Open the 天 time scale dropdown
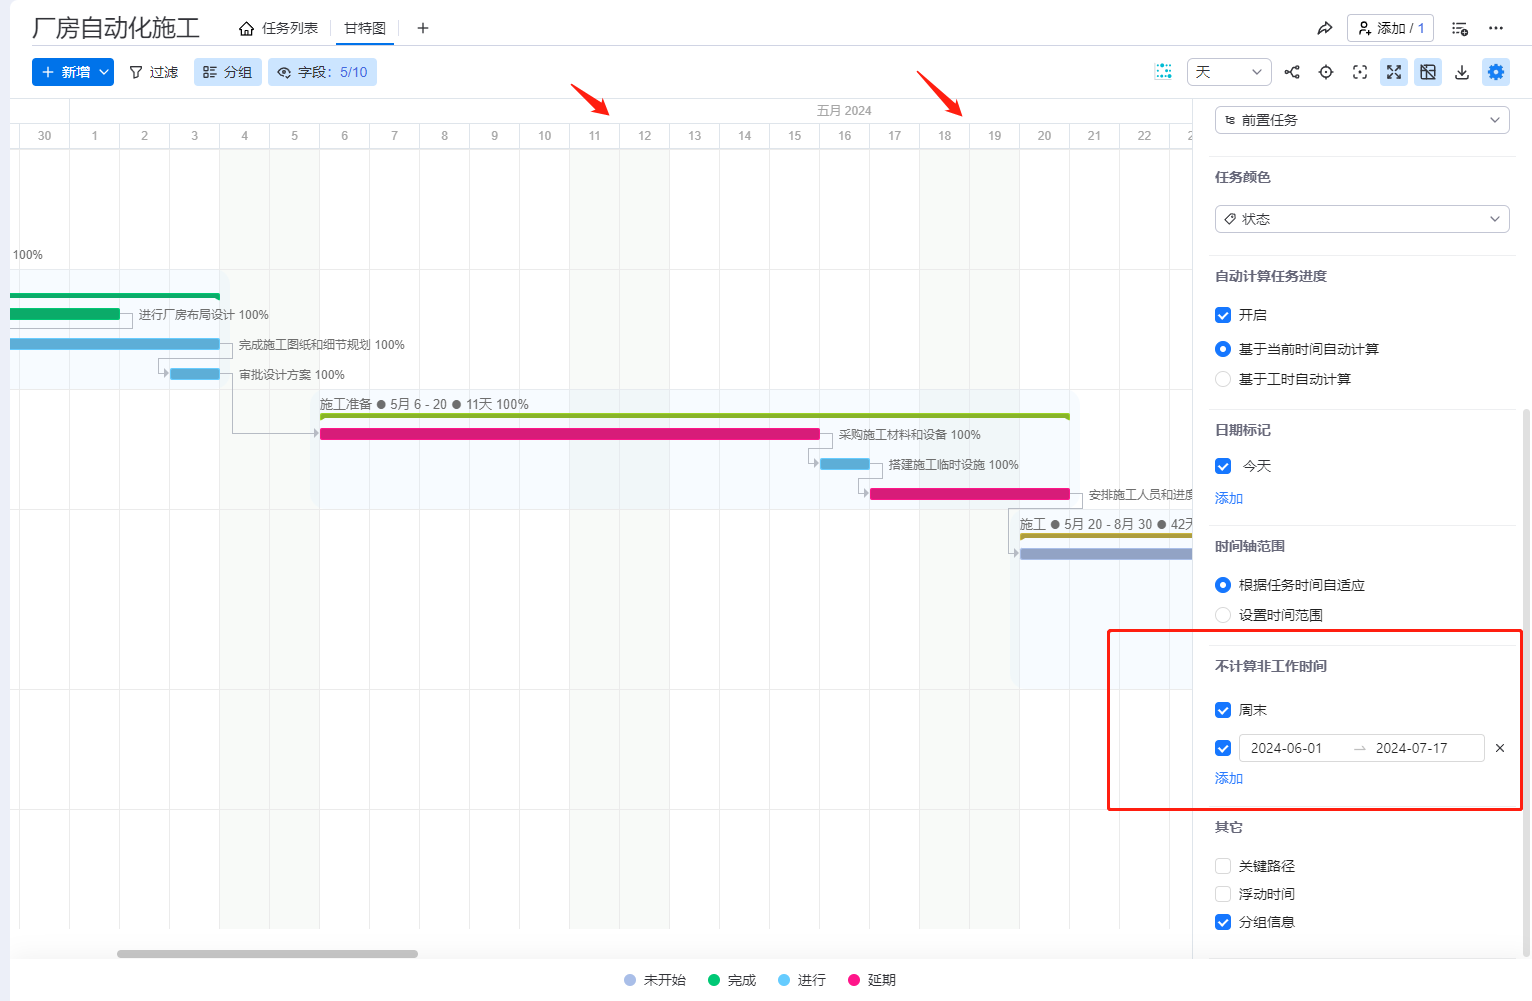Image resolution: width=1532 pixels, height=1001 pixels. pyautogui.click(x=1229, y=72)
